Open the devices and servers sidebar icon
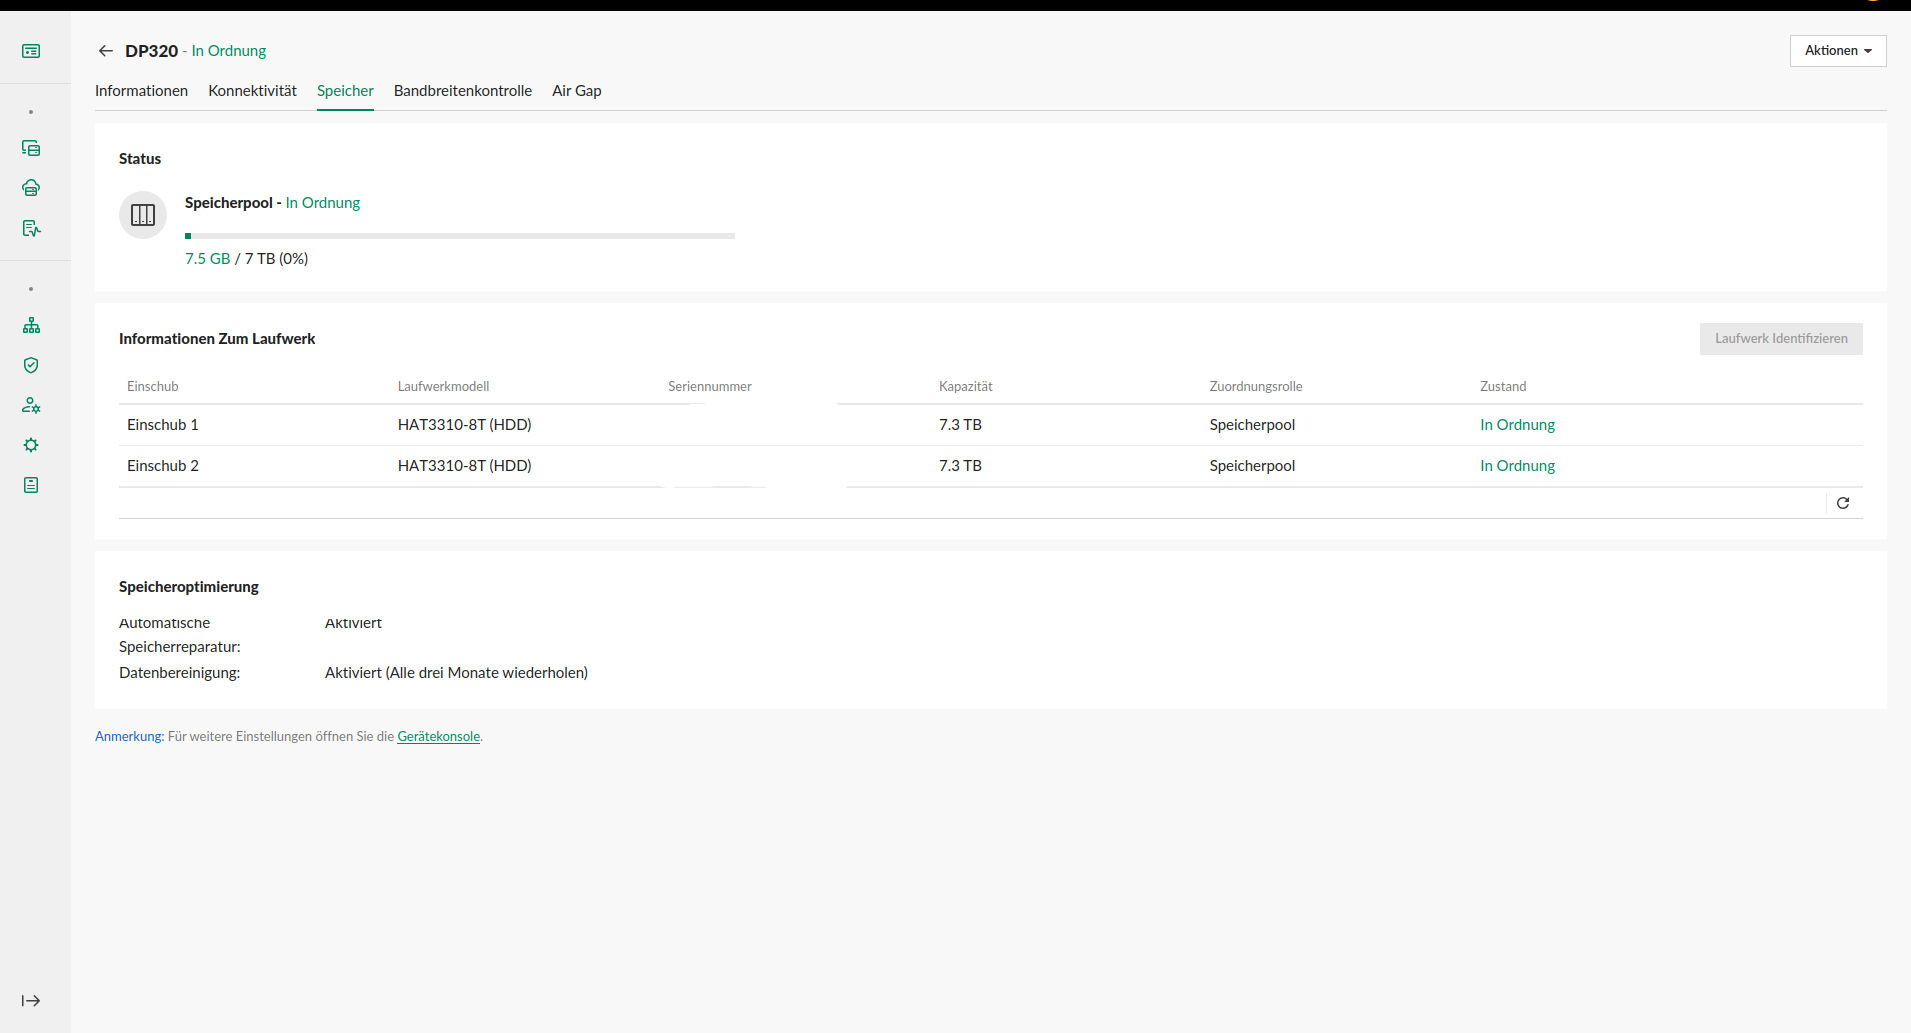This screenshot has height=1033, width=1911. click(x=31, y=148)
